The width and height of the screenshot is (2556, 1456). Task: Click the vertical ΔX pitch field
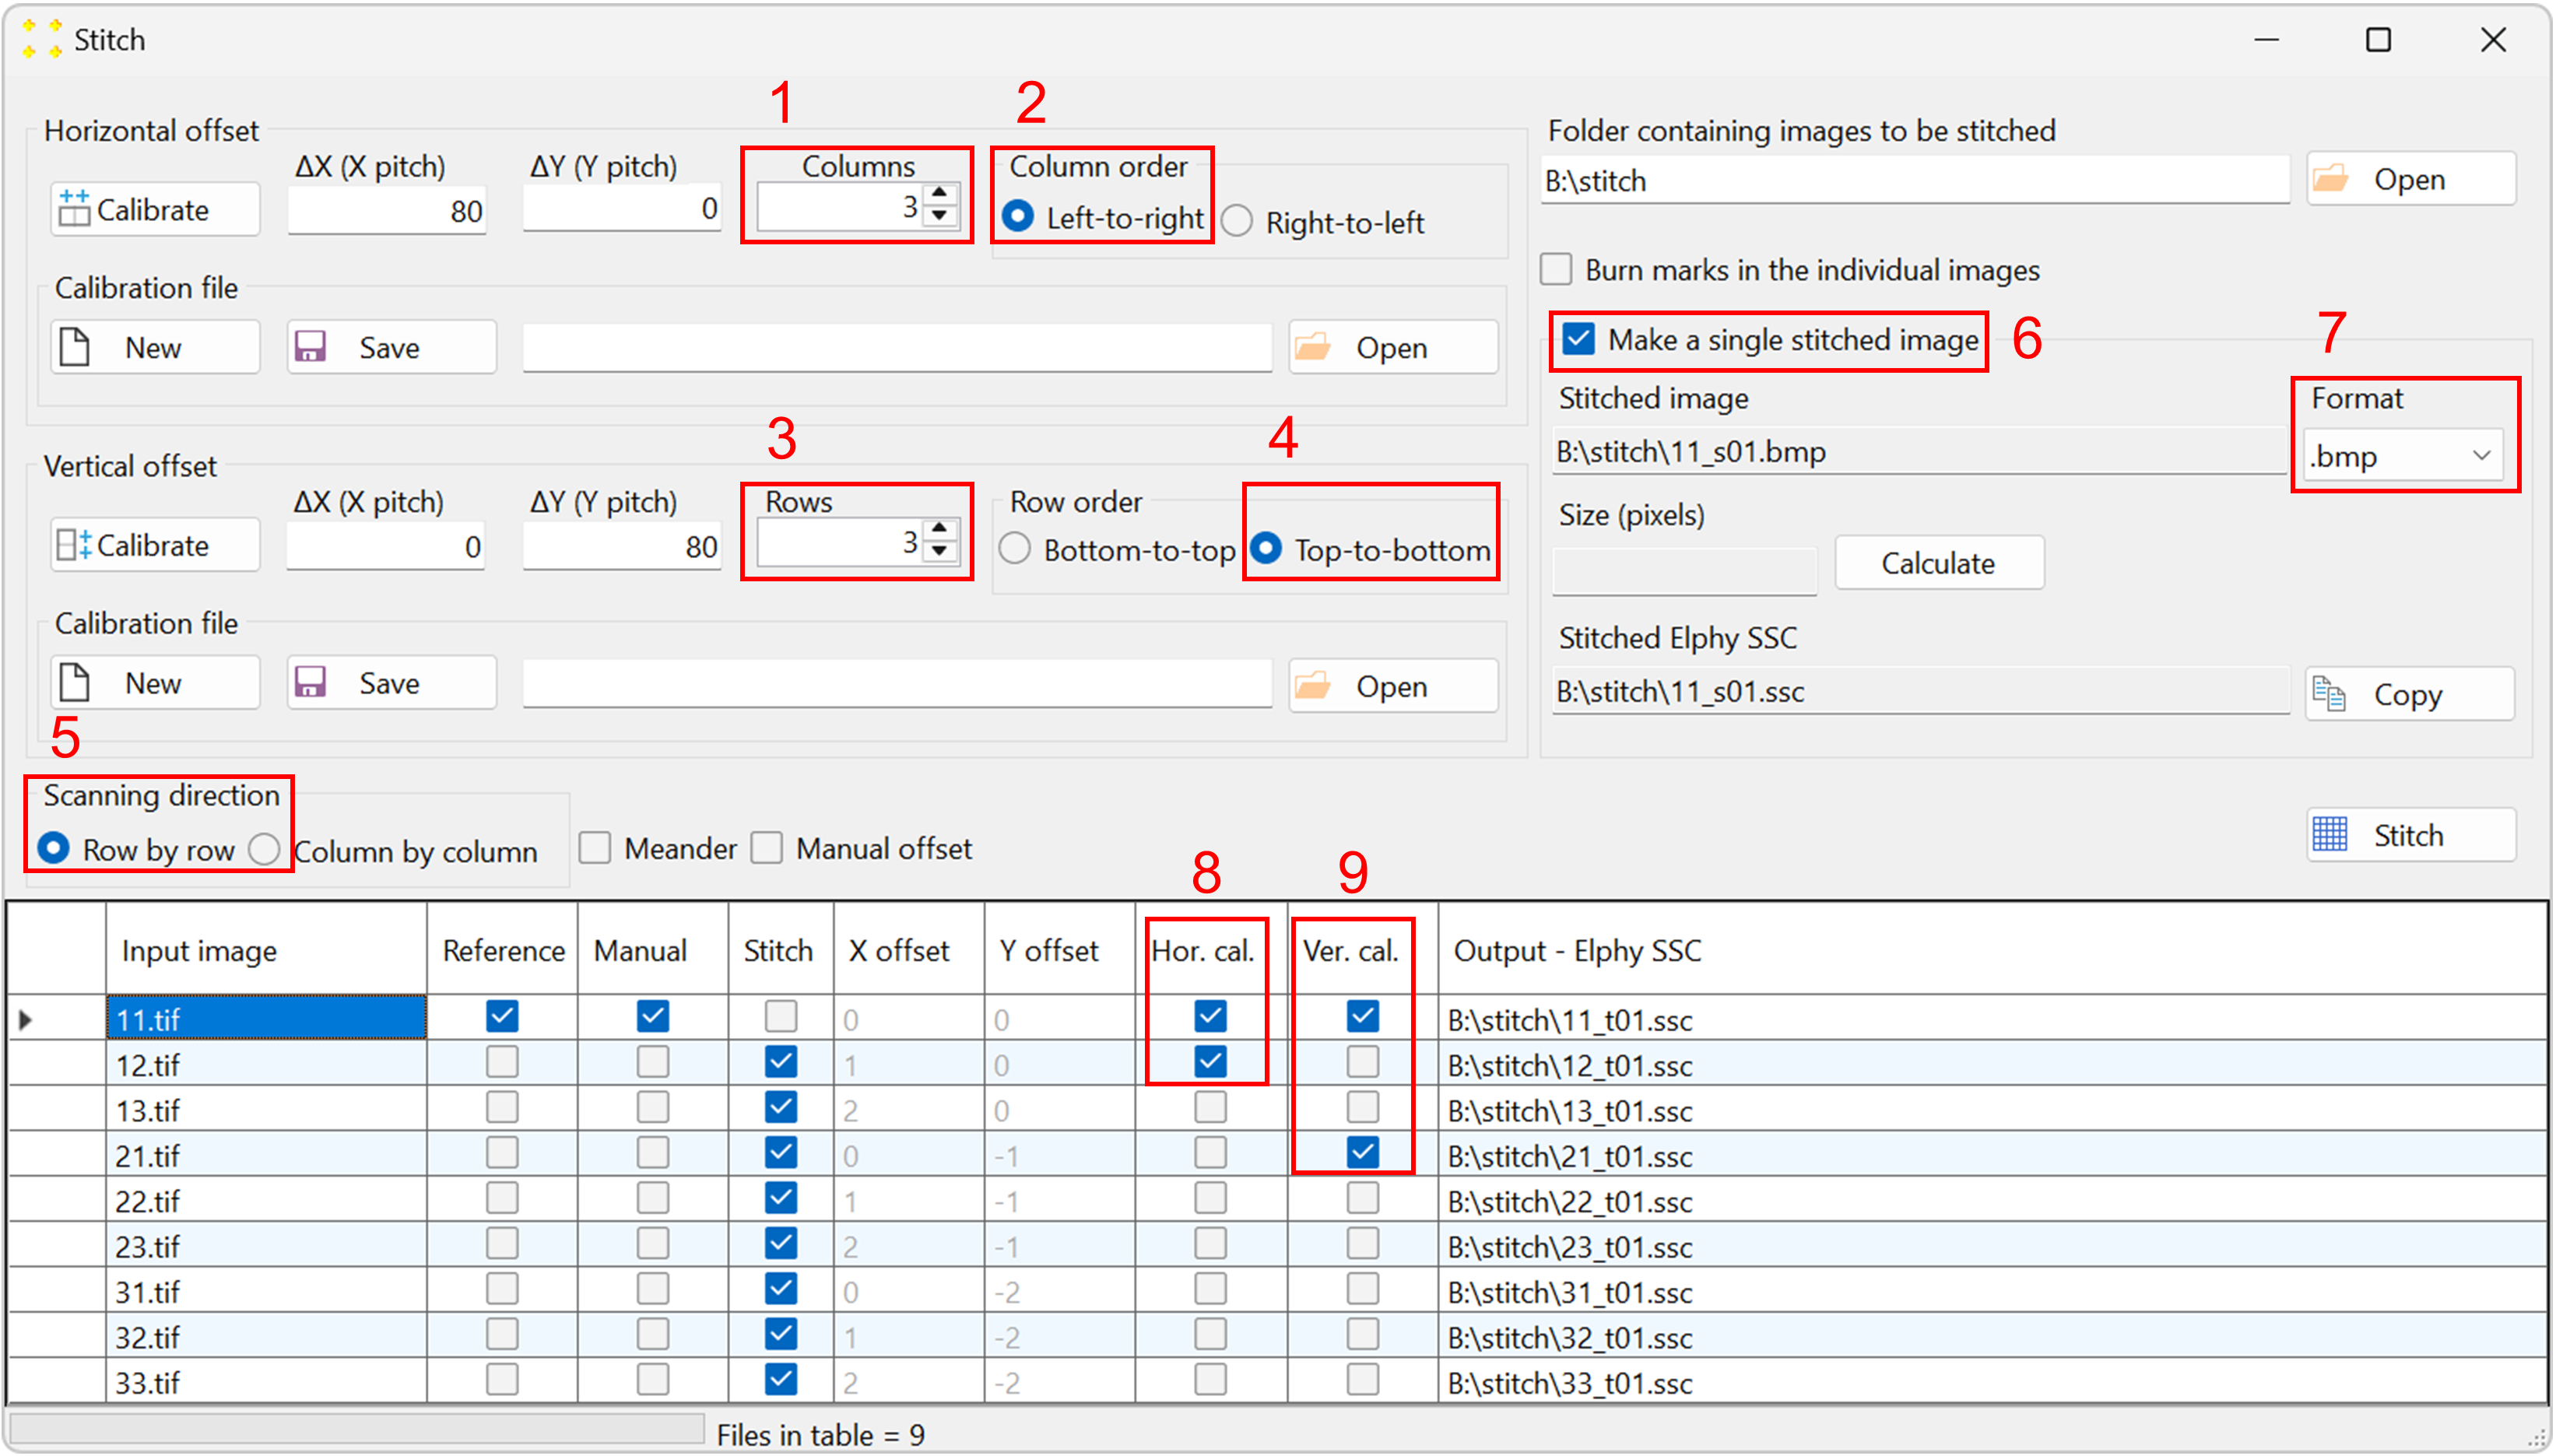(386, 546)
